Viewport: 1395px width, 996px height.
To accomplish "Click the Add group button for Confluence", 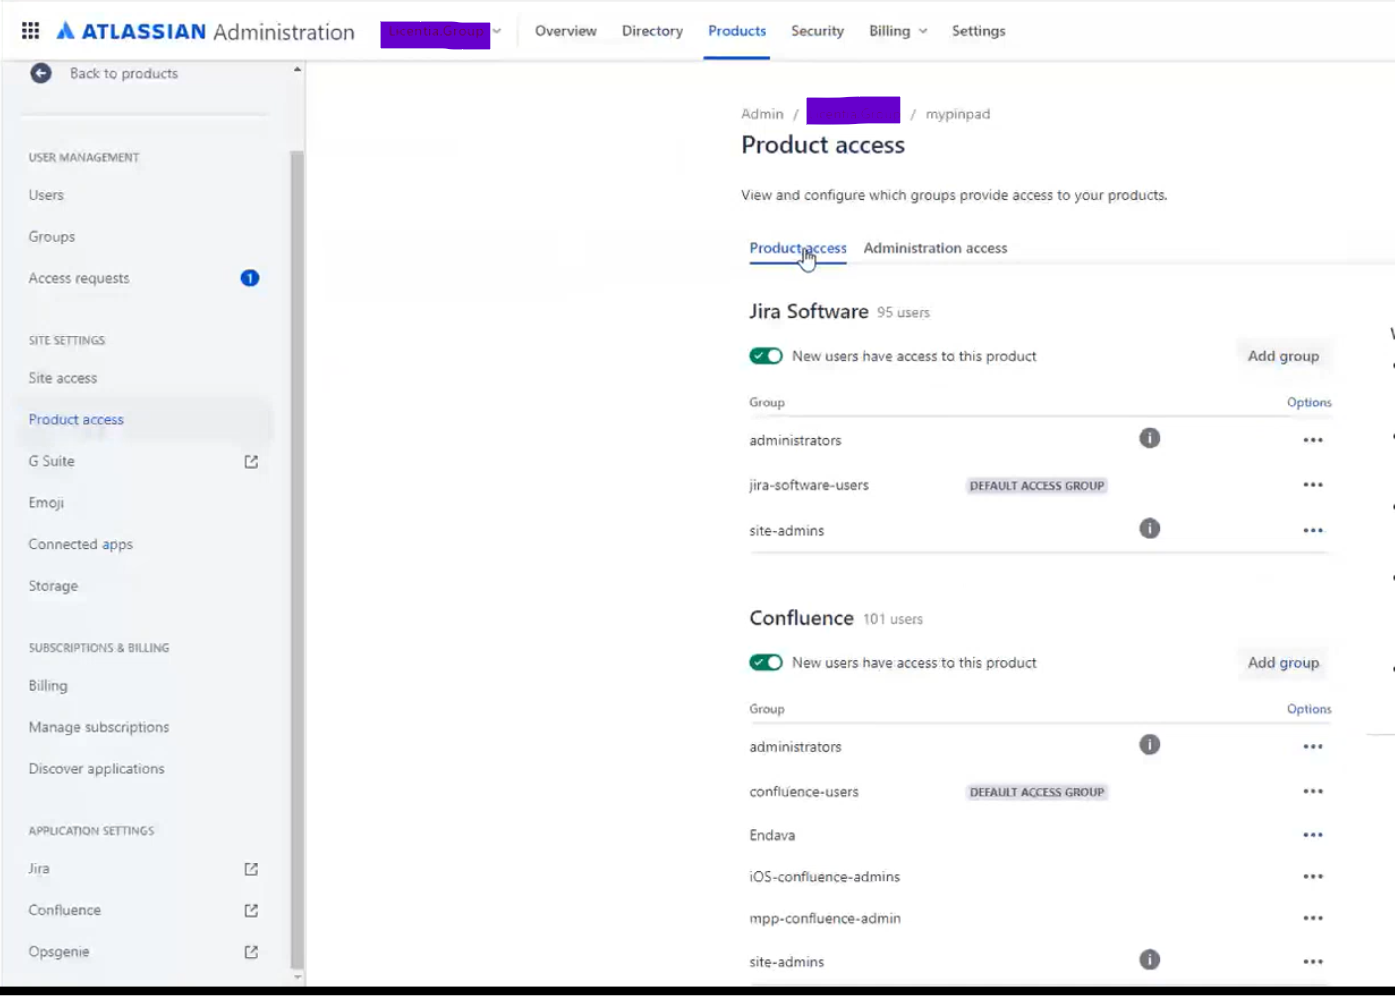I will pos(1283,662).
